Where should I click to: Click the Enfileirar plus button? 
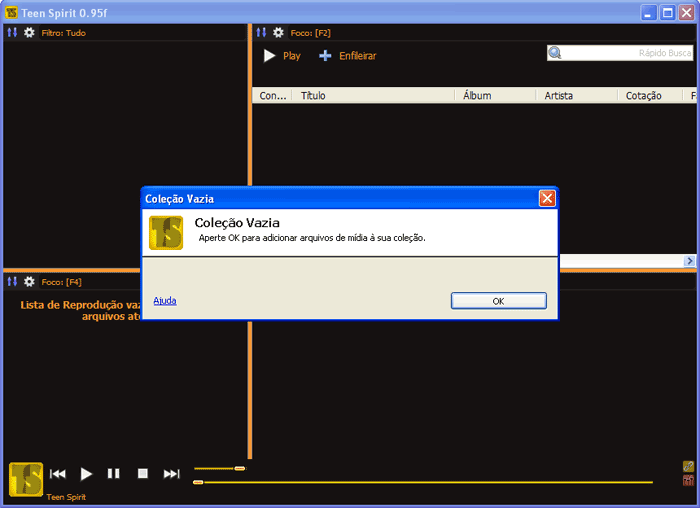click(x=348, y=56)
